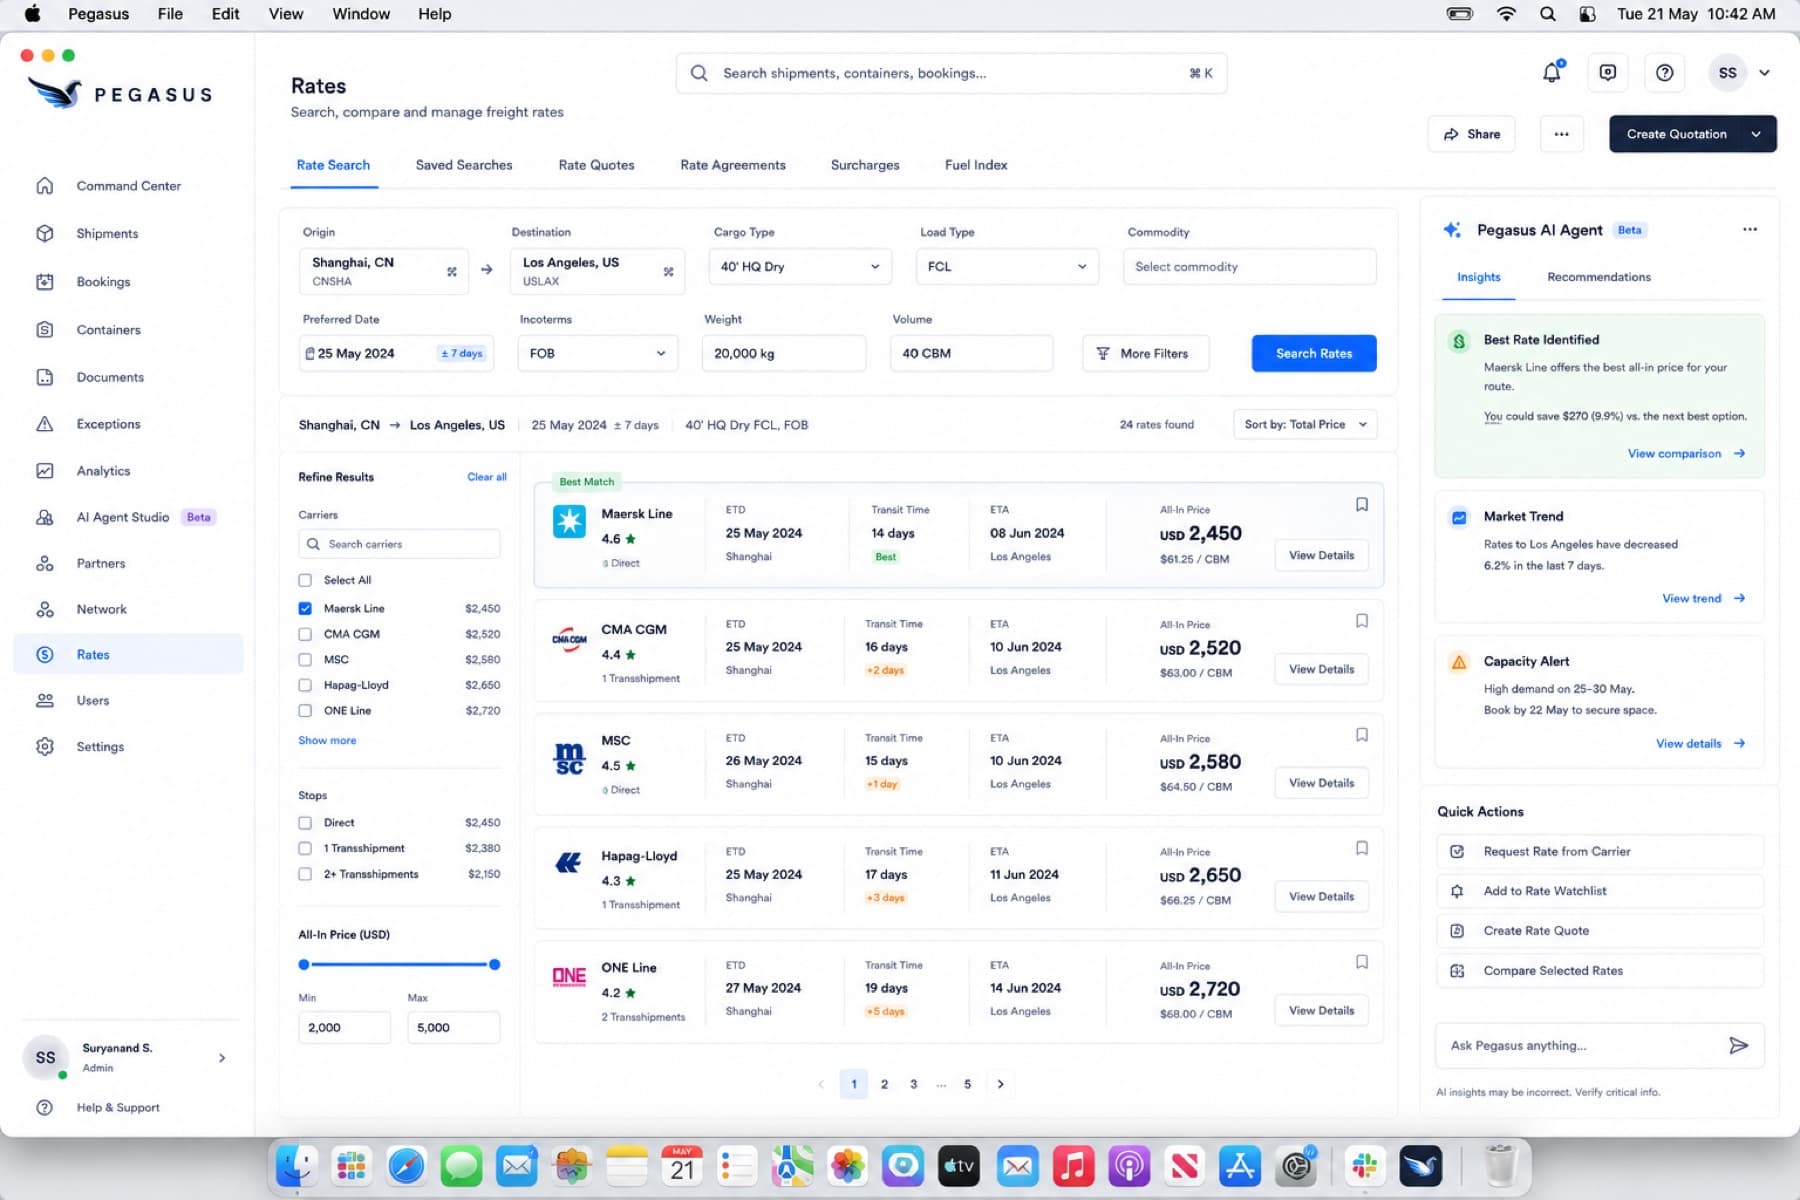Expand the Load Type FCL dropdown

(1007, 267)
